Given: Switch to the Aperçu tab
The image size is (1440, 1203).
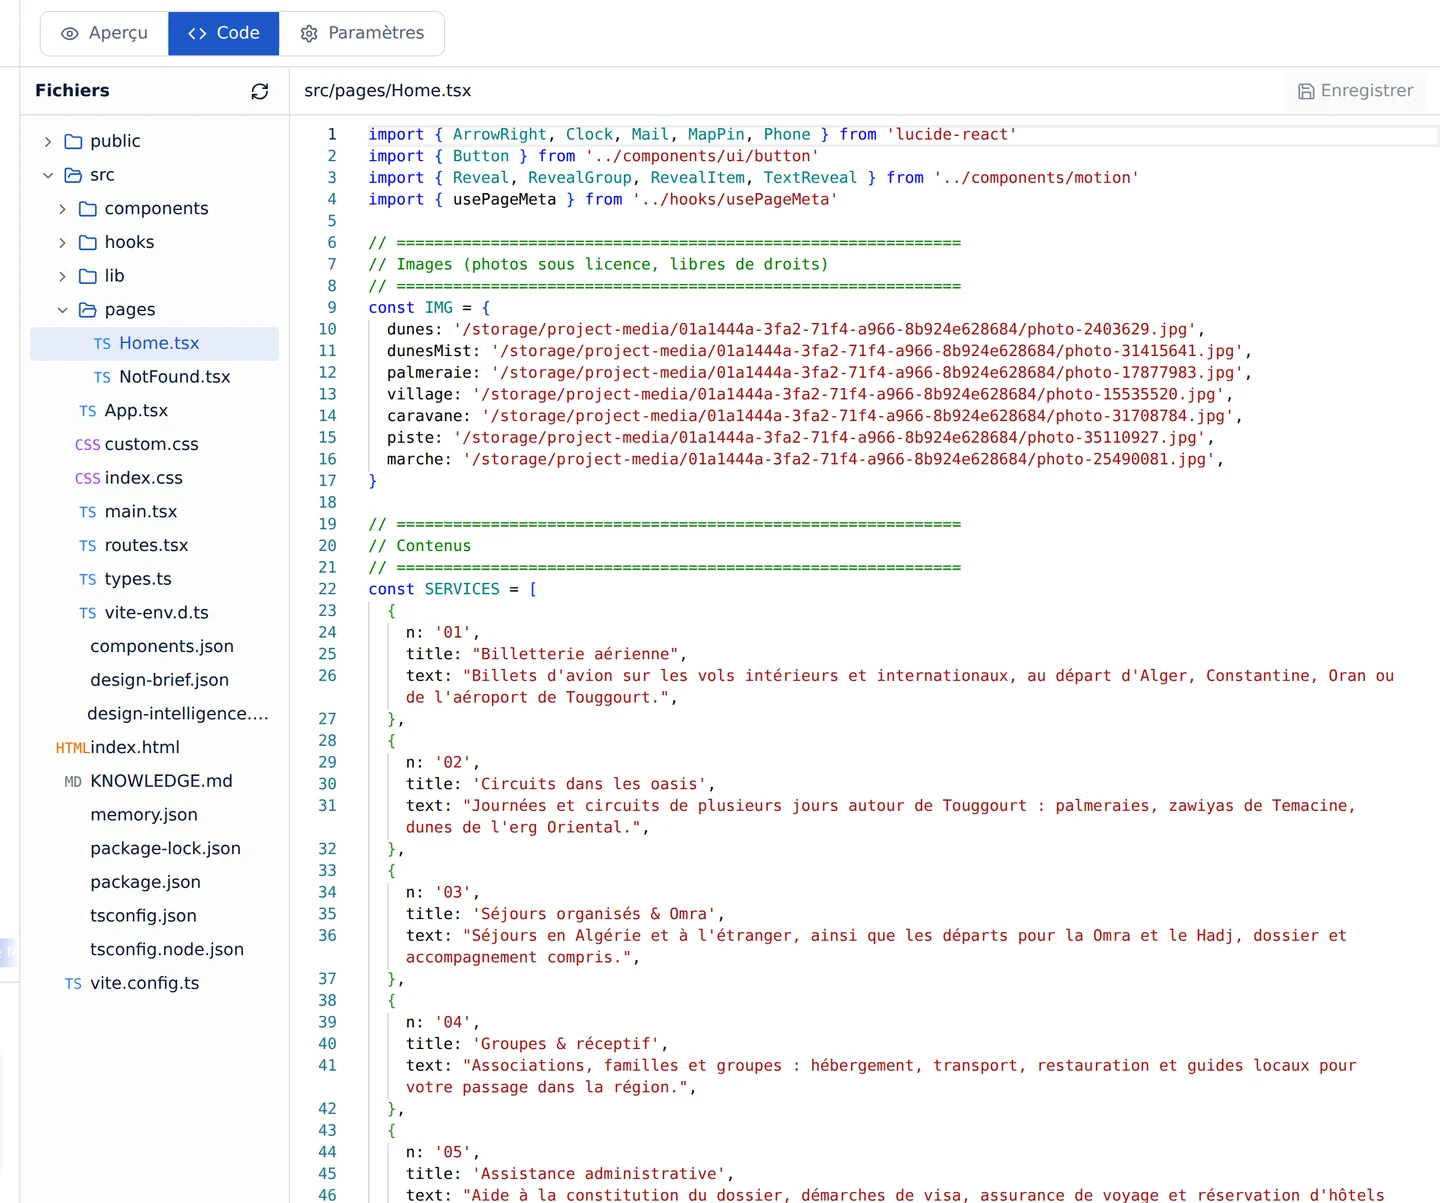Looking at the screenshot, I should click(104, 33).
